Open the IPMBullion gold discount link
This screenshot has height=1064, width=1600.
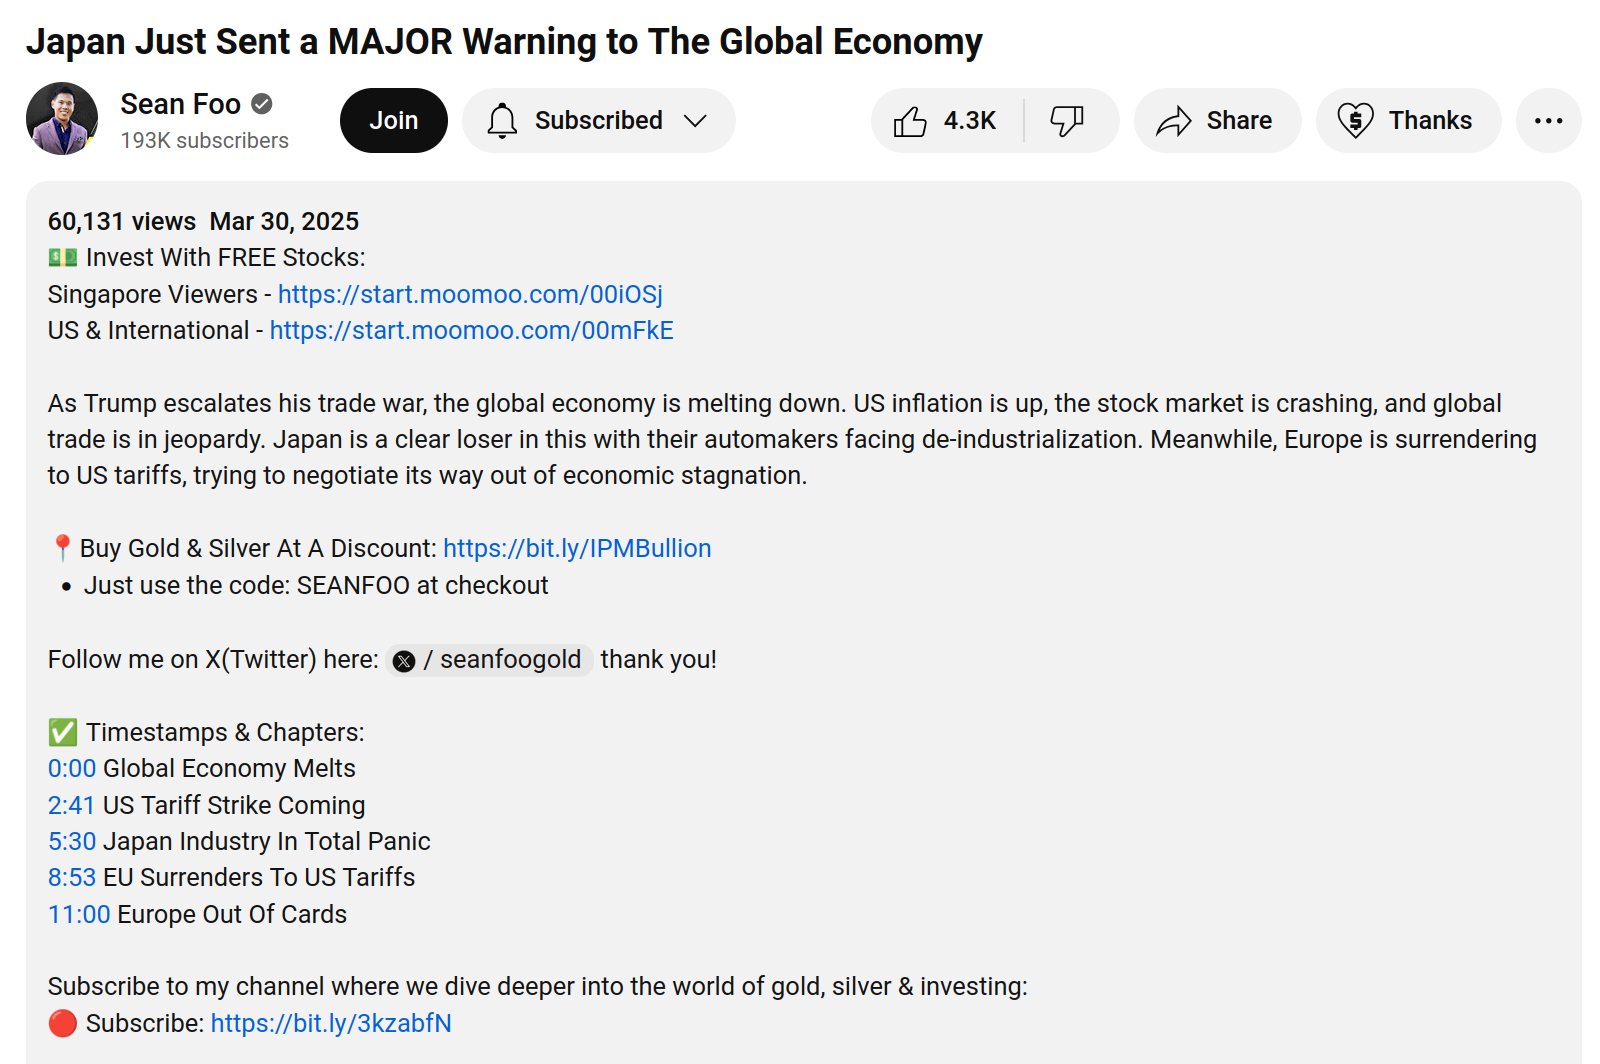tap(577, 549)
